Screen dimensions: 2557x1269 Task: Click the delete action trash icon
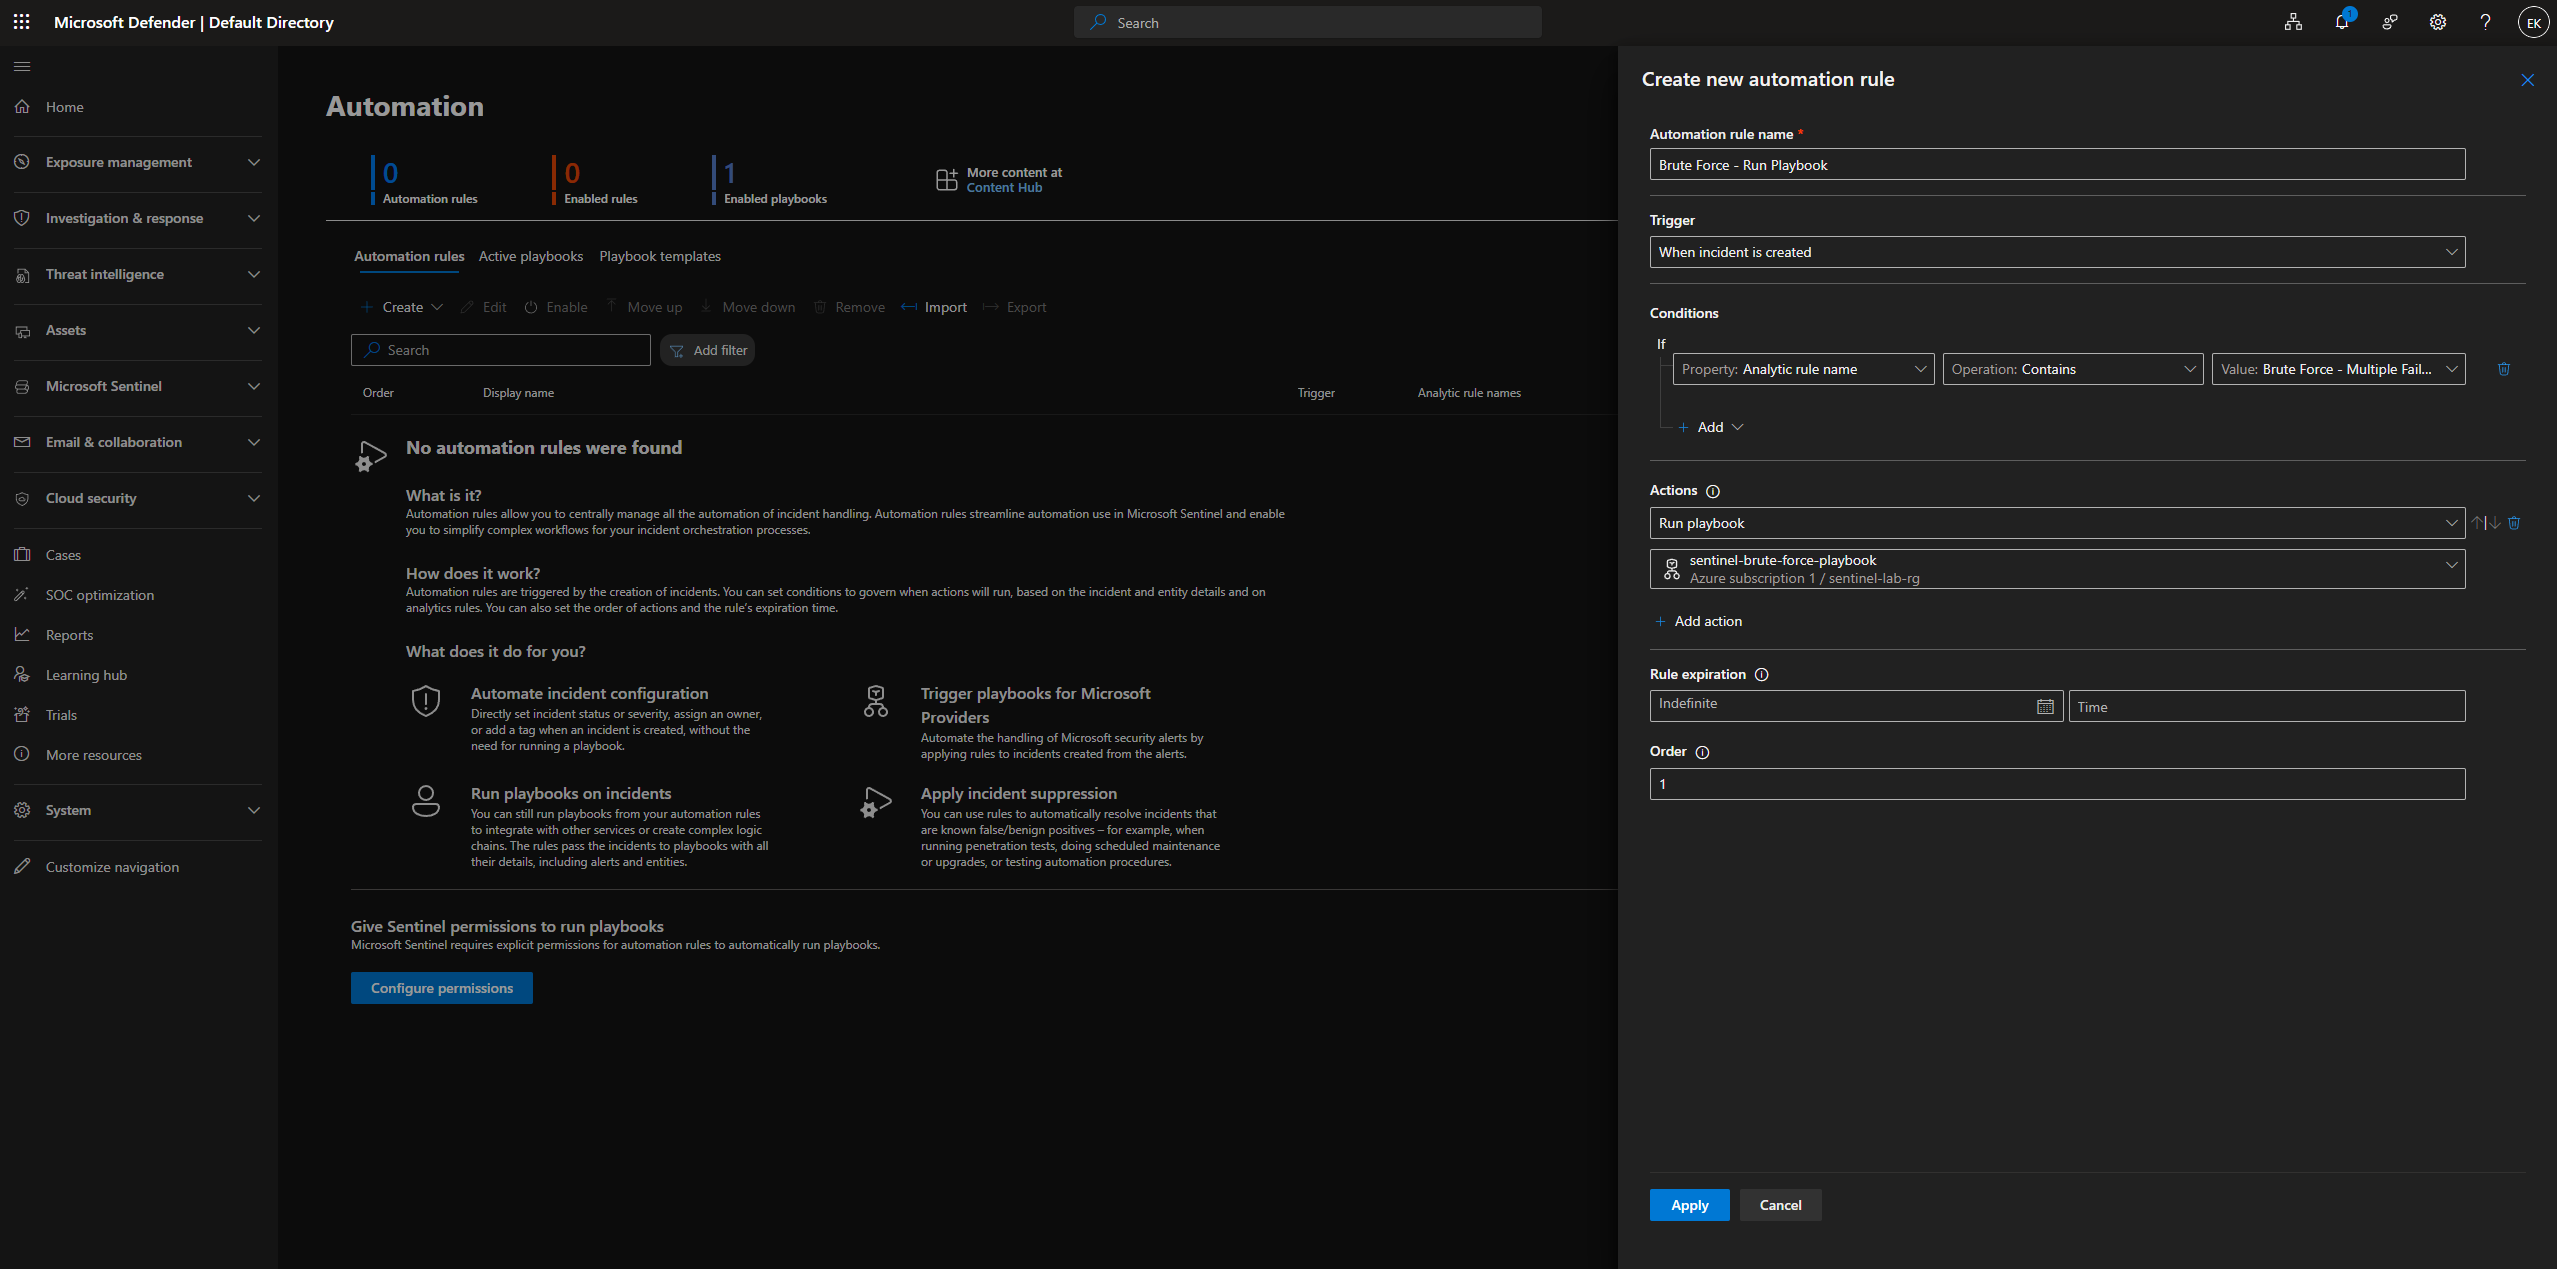2514,523
